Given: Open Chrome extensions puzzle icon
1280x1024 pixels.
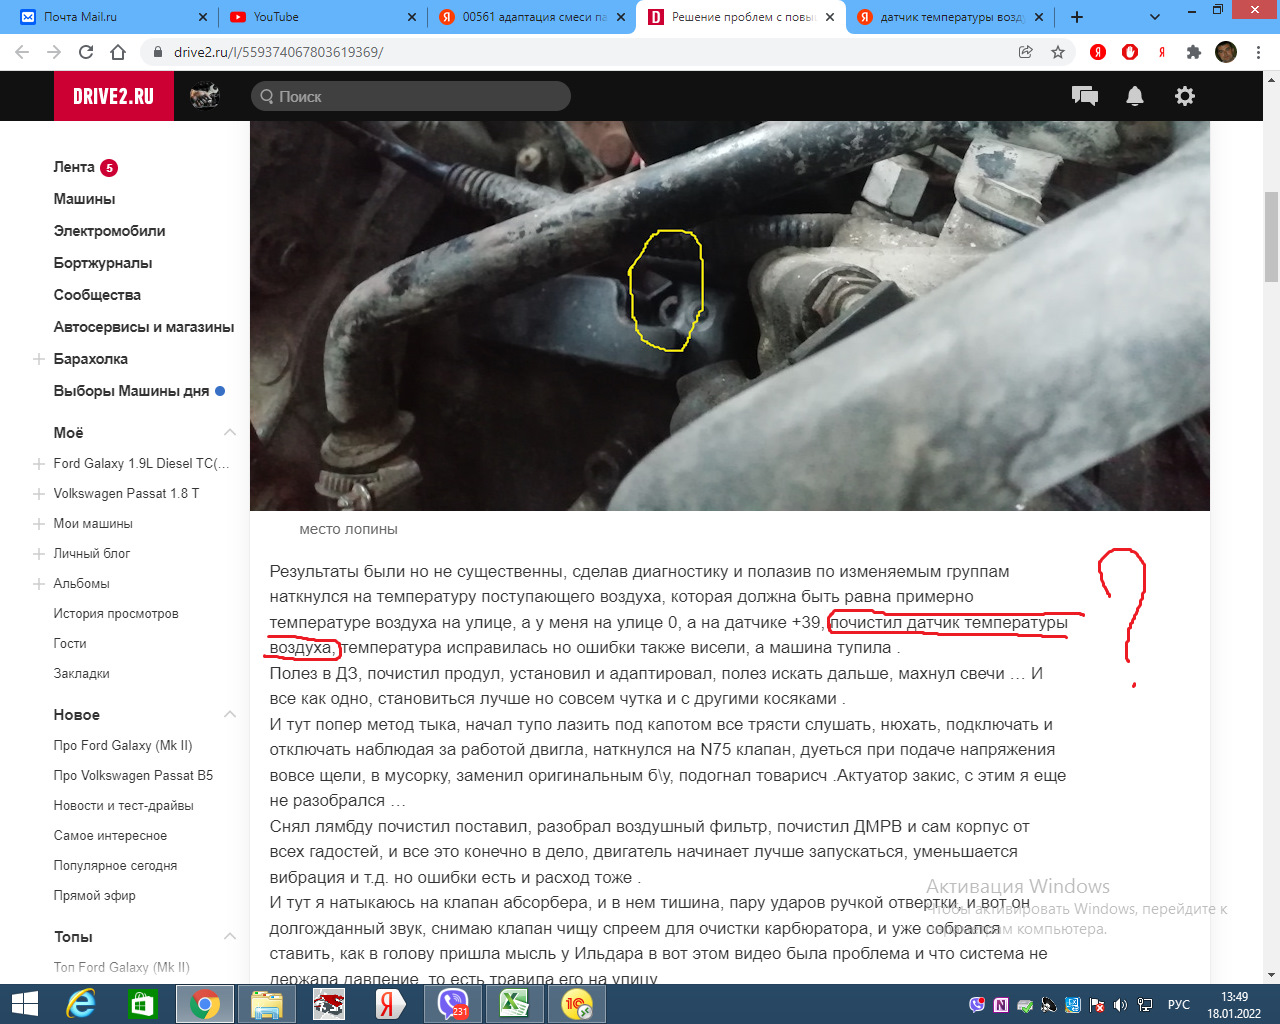Looking at the screenshot, I should coord(1193,52).
